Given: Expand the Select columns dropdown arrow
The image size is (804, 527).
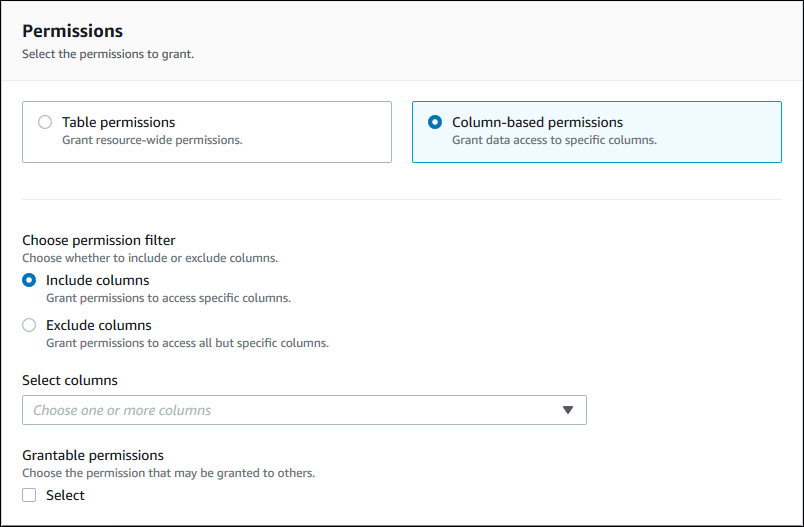Looking at the screenshot, I should pyautogui.click(x=567, y=410).
